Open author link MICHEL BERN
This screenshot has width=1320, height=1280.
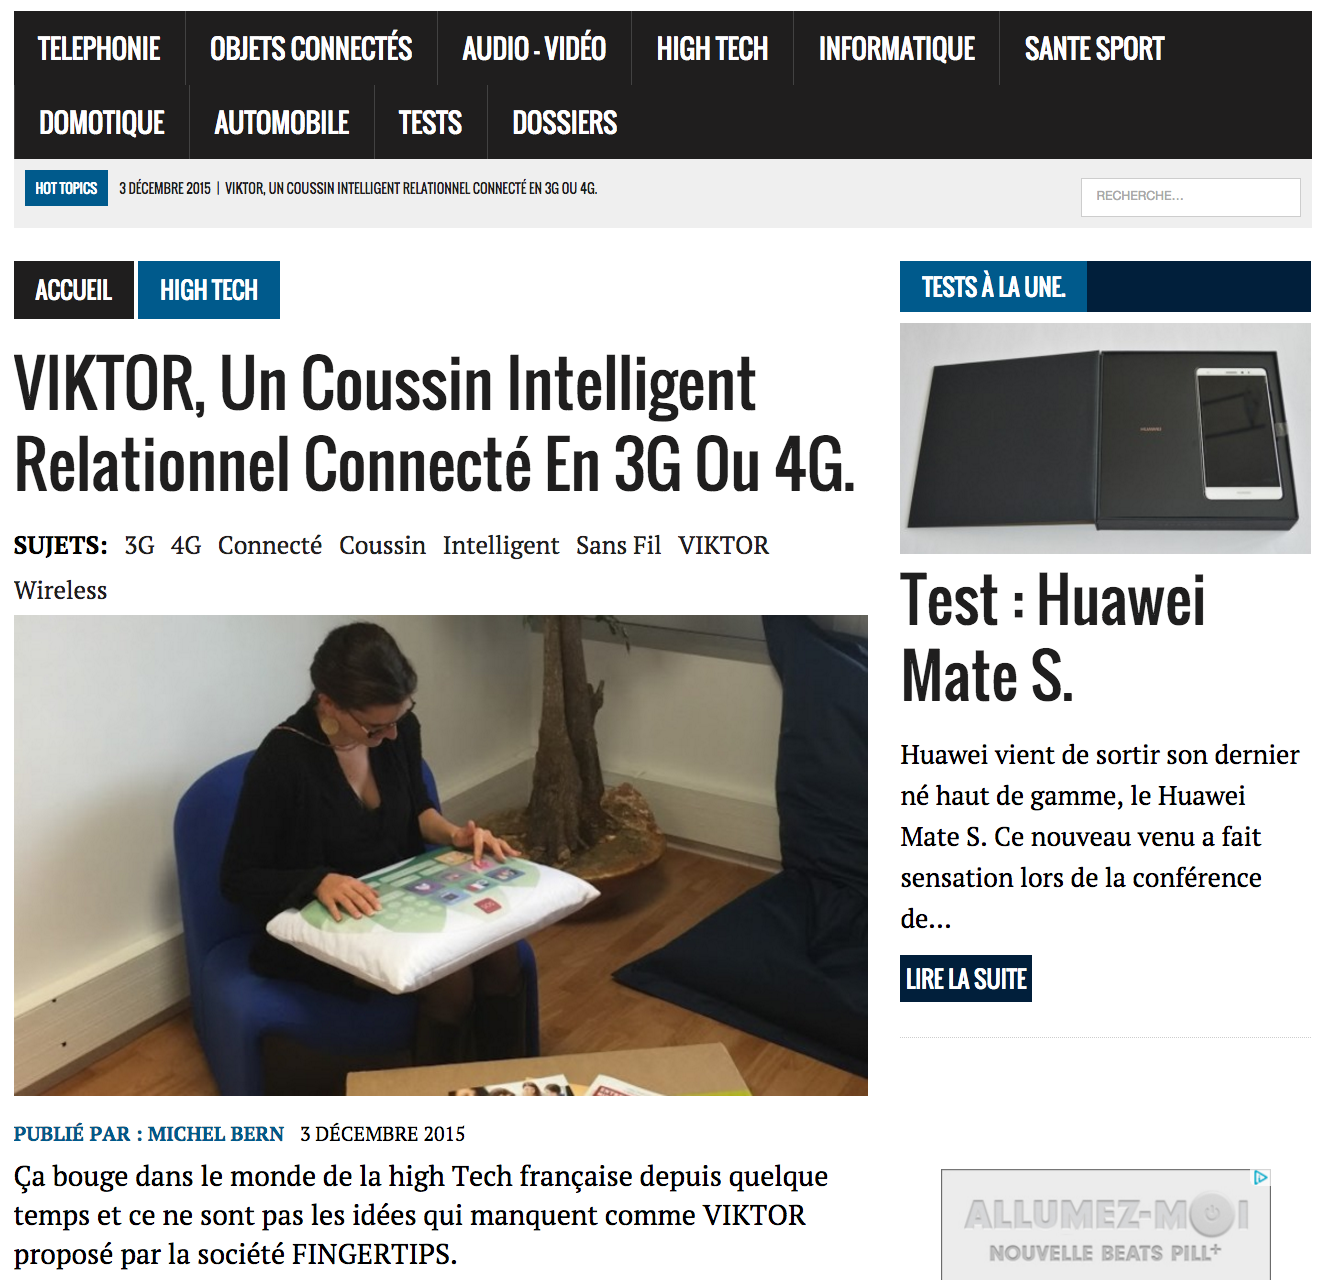coord(216,1134)
